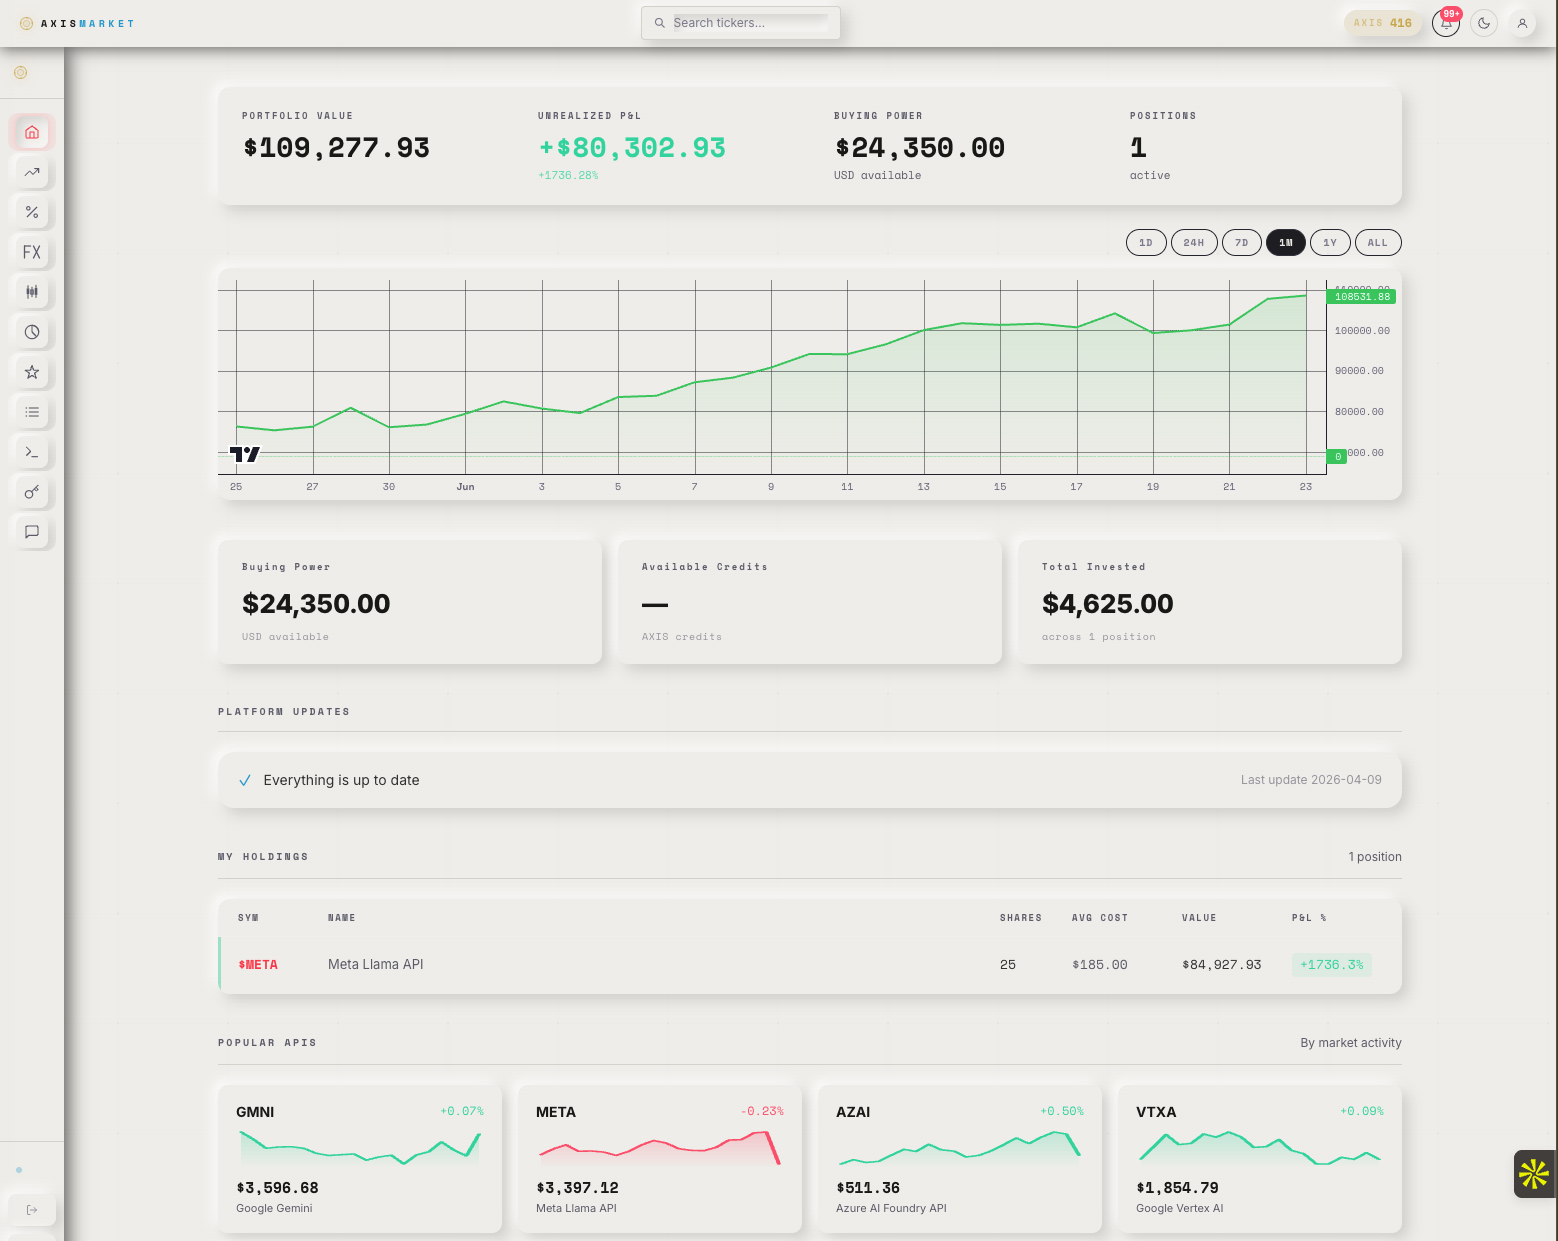Focus the Search tickers input field
The width and height of the screenshot is (1558, 1241).
point(740,23)
